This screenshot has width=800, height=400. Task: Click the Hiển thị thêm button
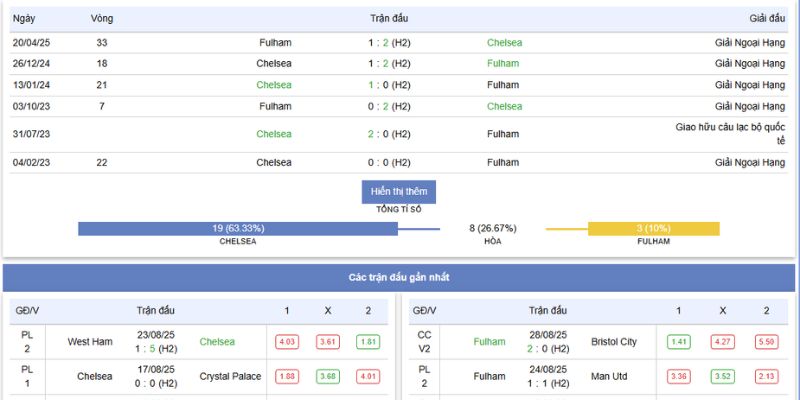(x=398, y=191)
